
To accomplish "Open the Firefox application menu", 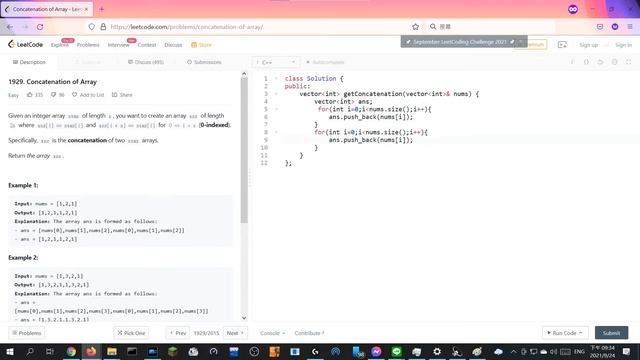I will [x=630, y=27].
